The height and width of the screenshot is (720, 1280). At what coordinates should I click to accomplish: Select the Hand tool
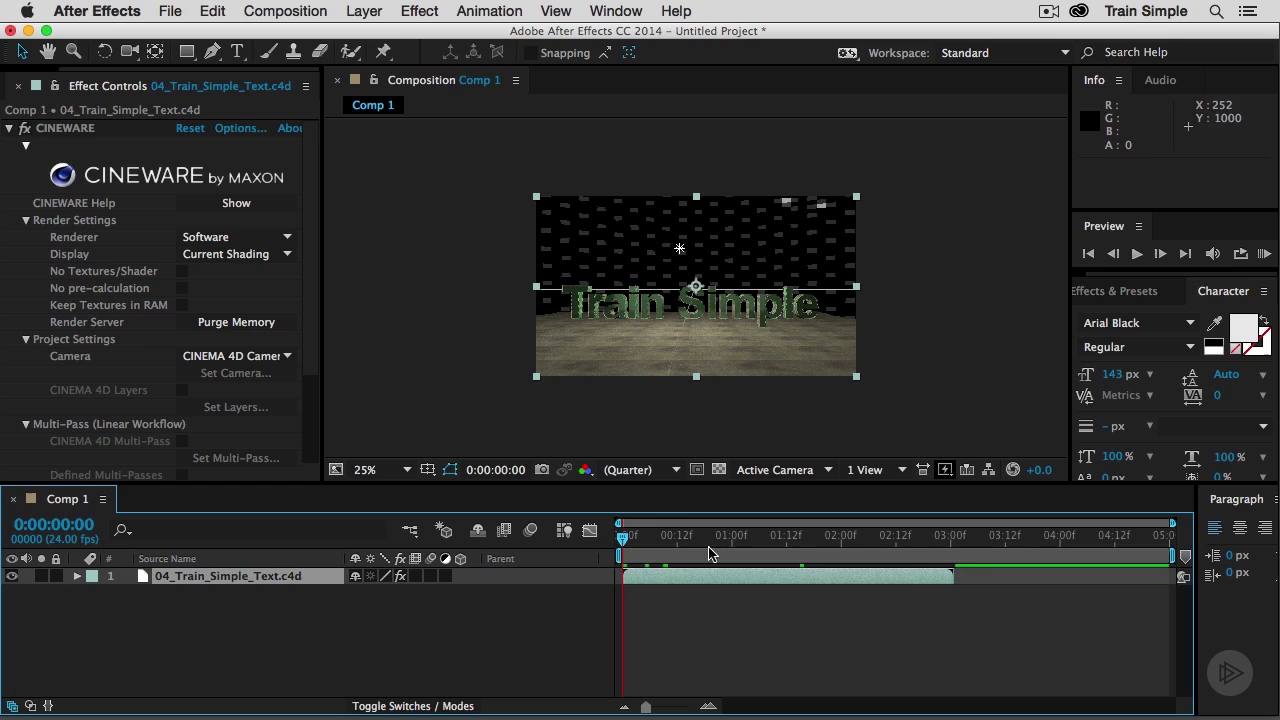[48, 51]
